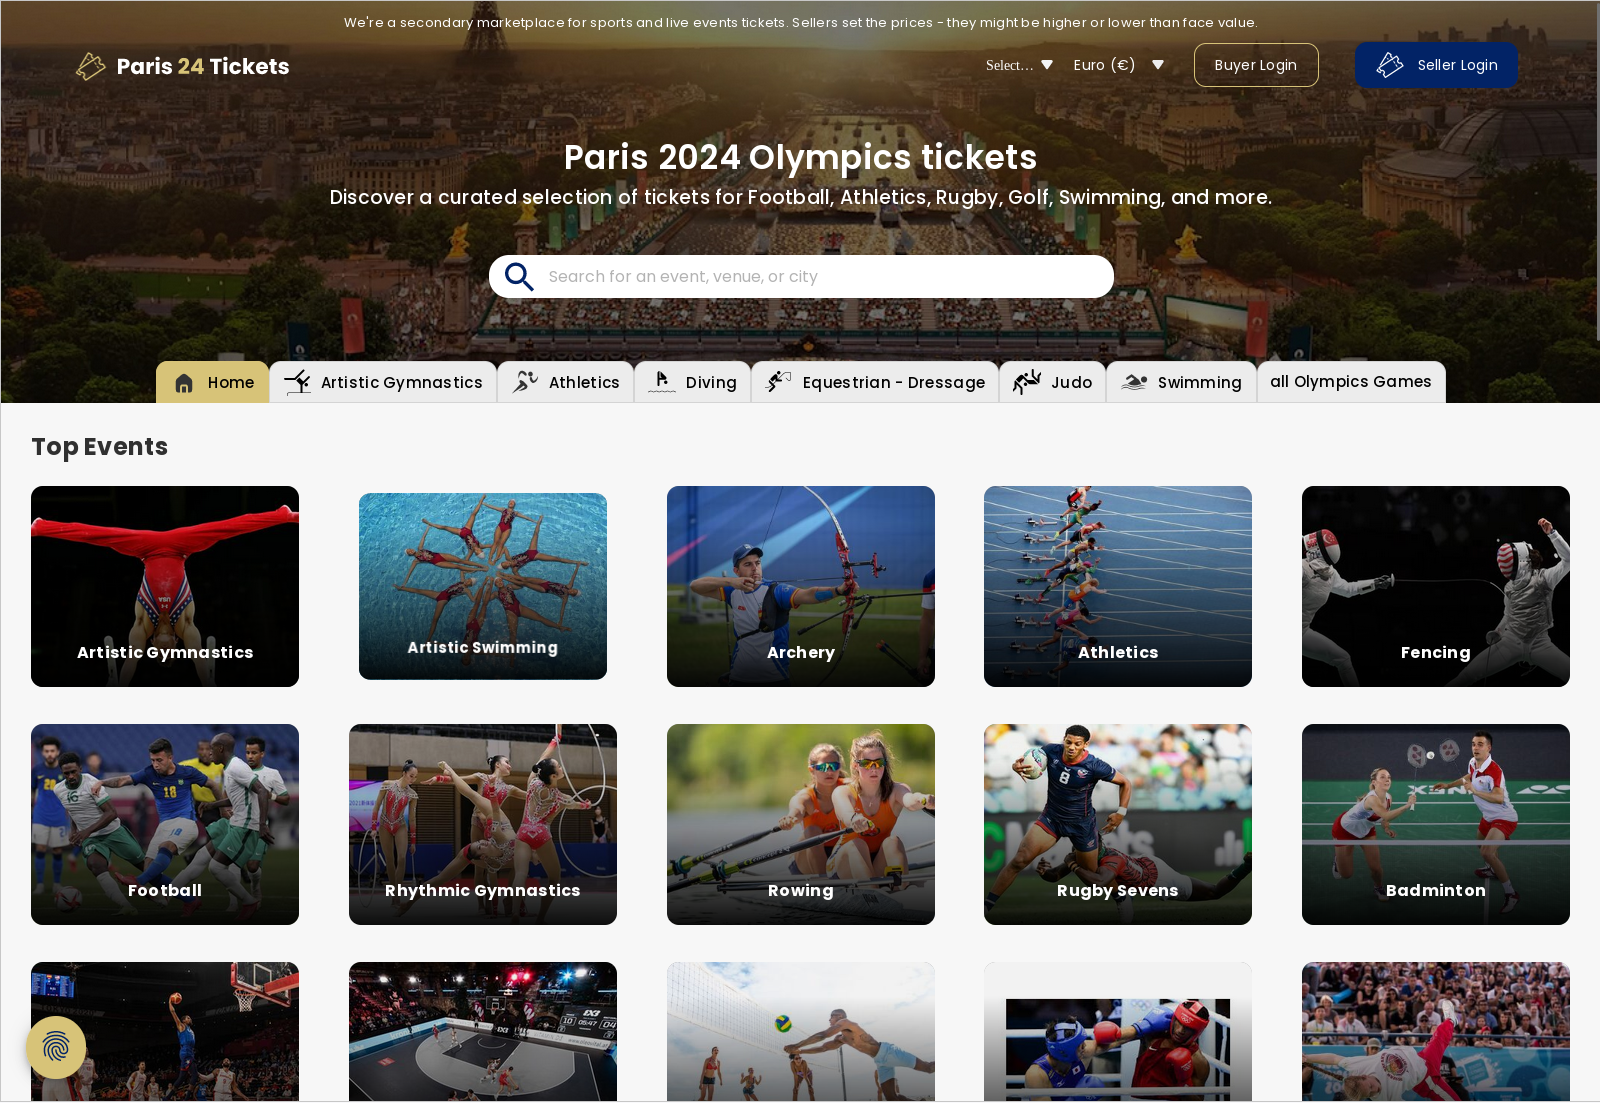Image resolution: width=1600 pixels, height=1103 pixels.
Task: Open the language Select dropdown
Action: (1019, 65)
